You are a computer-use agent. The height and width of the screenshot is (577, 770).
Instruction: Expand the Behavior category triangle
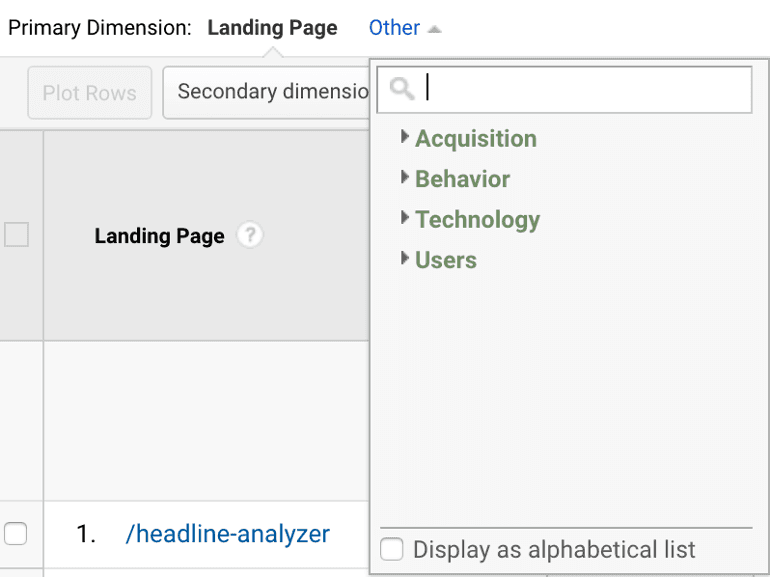[405, 178]
